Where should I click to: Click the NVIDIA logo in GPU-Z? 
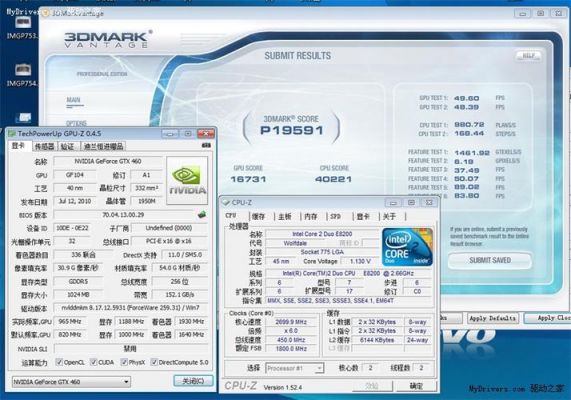pyautogui.click(x=187, y=181)
